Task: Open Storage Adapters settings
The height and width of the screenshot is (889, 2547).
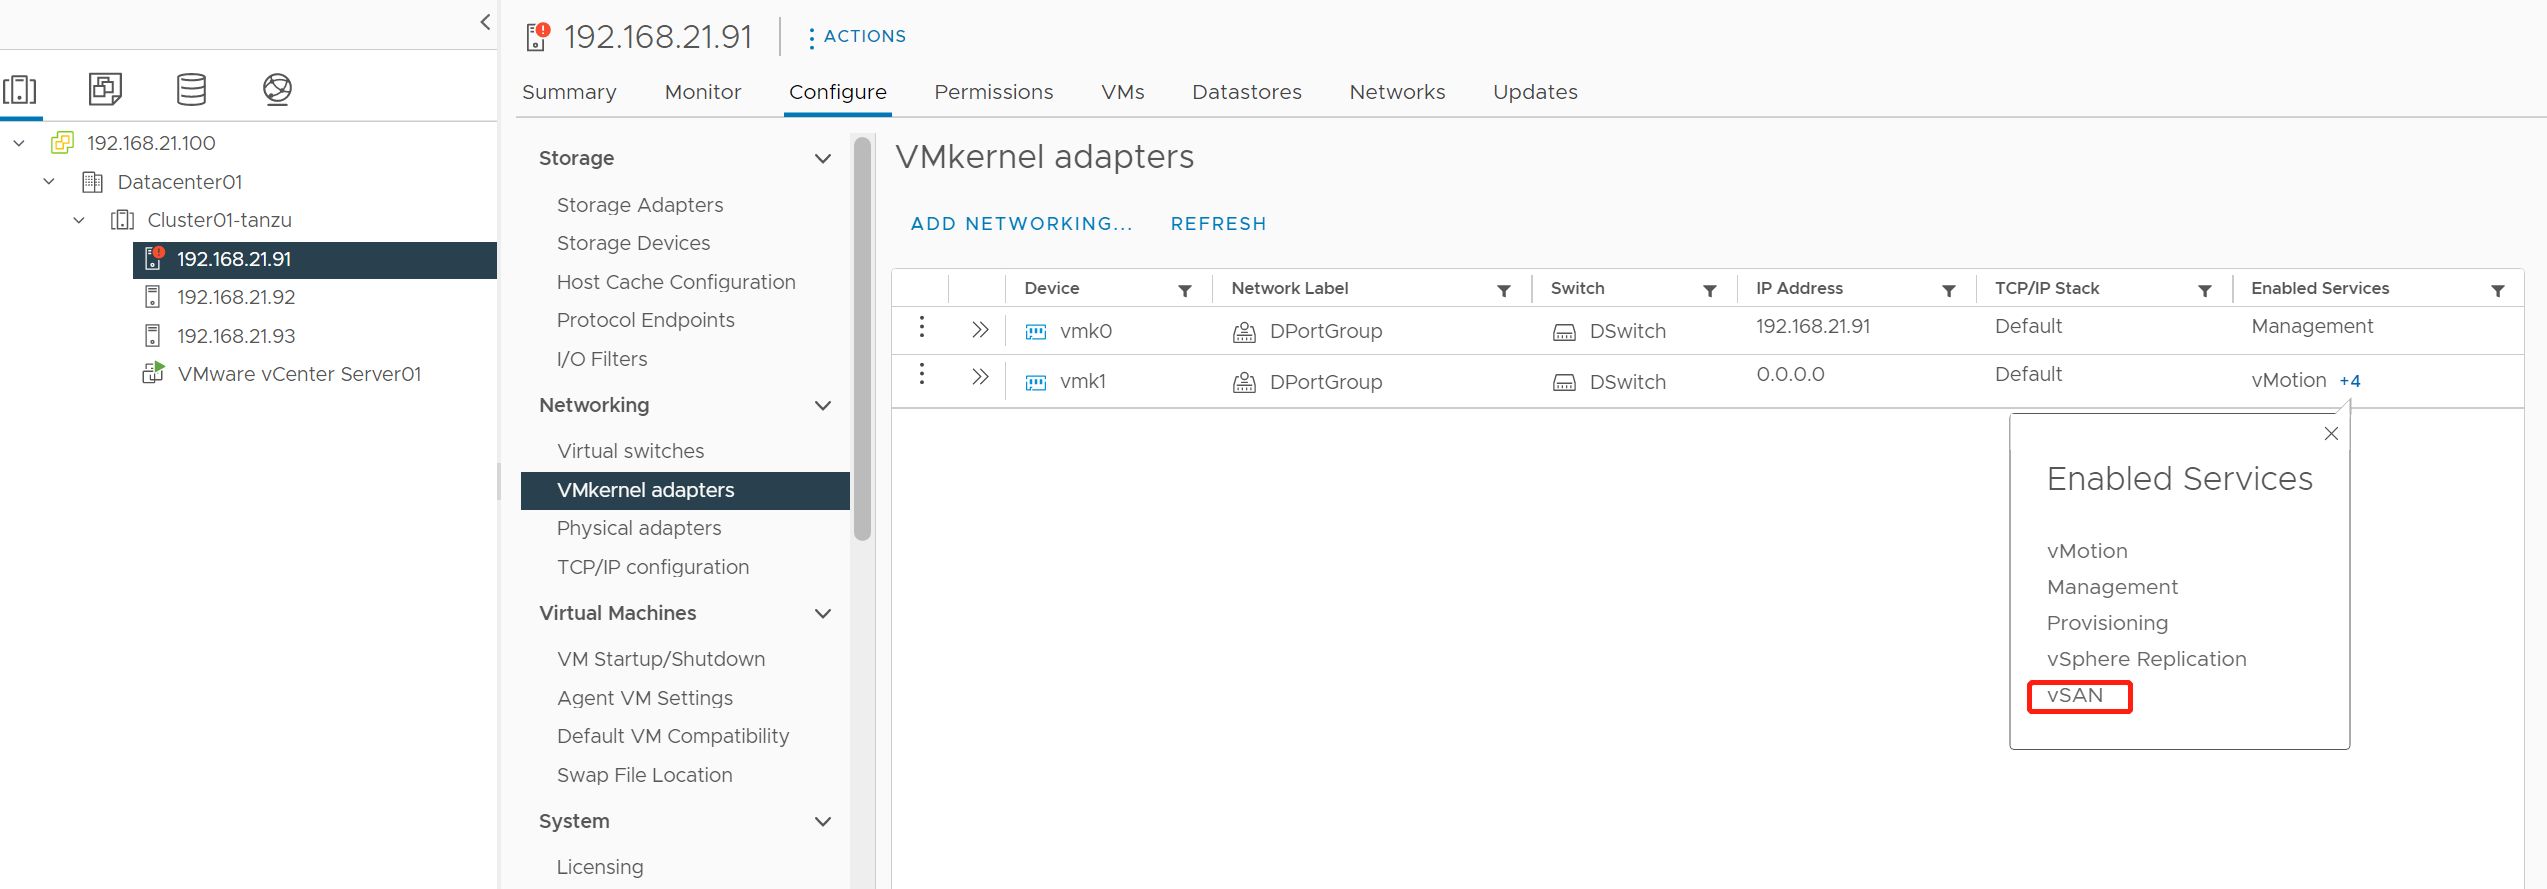Action: coord(640,205)
